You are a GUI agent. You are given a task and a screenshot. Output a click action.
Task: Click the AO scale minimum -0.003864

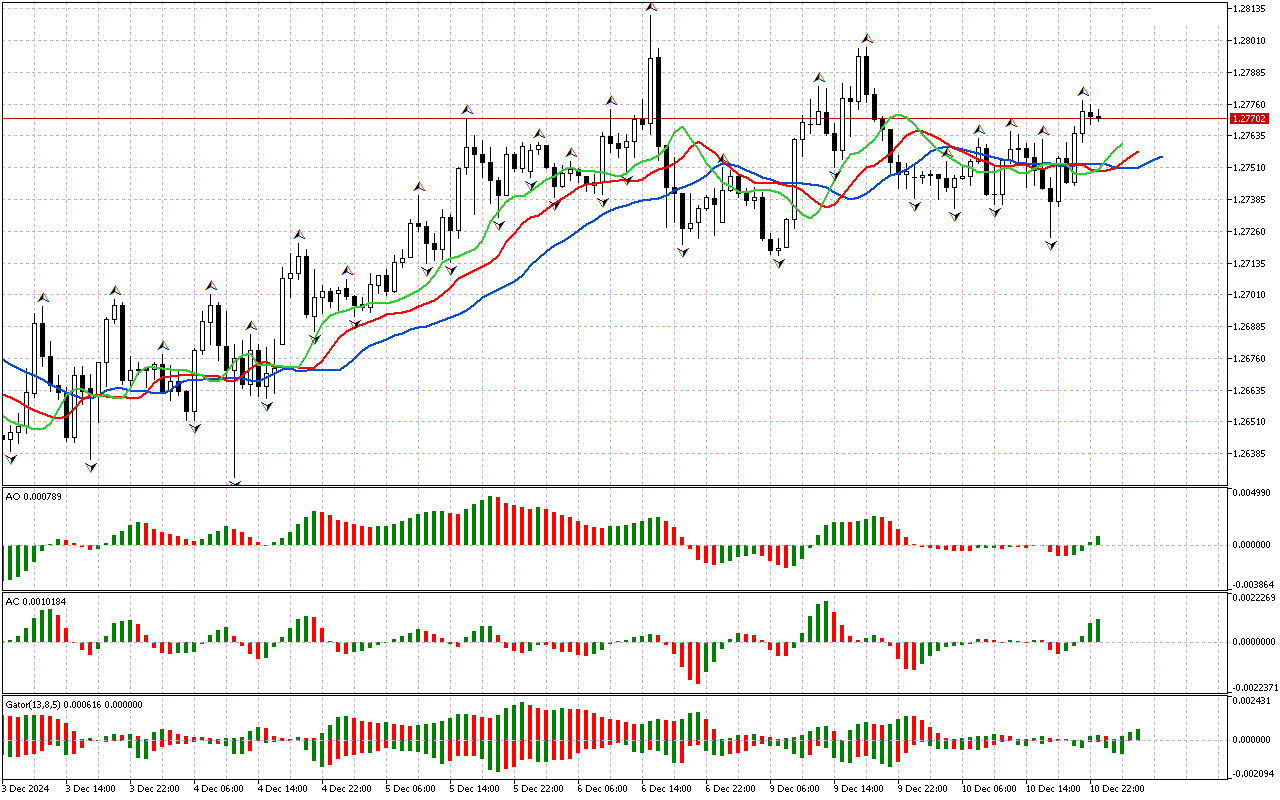point(1253,583)
